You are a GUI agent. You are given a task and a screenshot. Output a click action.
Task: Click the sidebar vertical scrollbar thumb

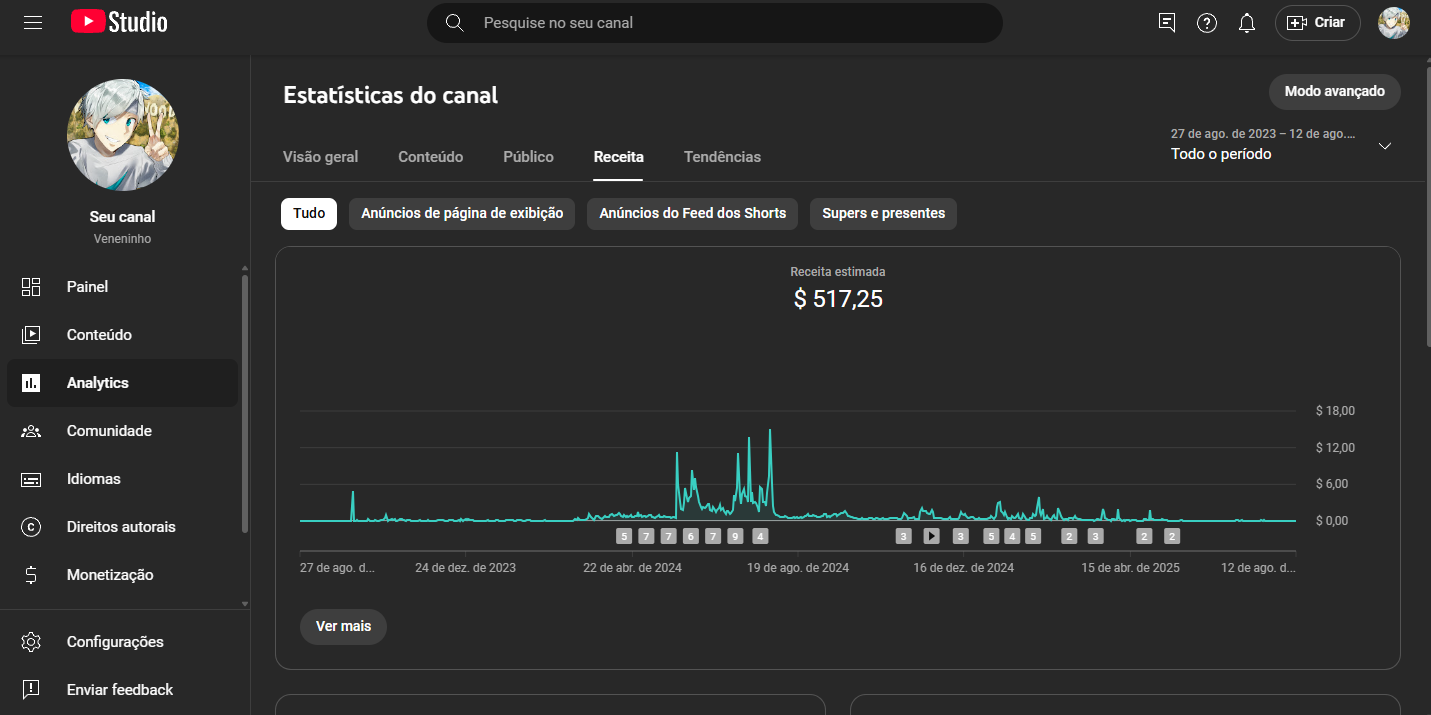[245, 404]
